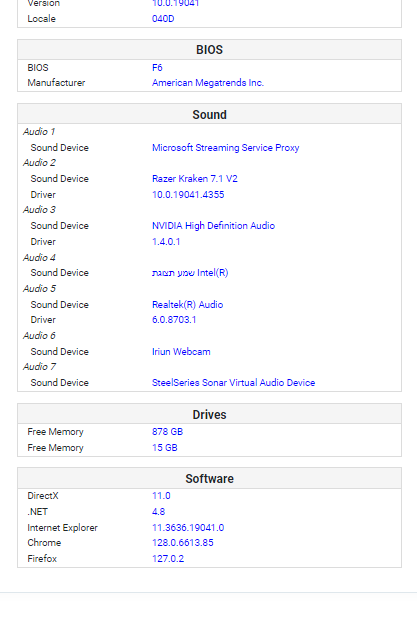Select .NET version 4.8
The width and height of the screenshot is (417, 618).
pos(158,512)
